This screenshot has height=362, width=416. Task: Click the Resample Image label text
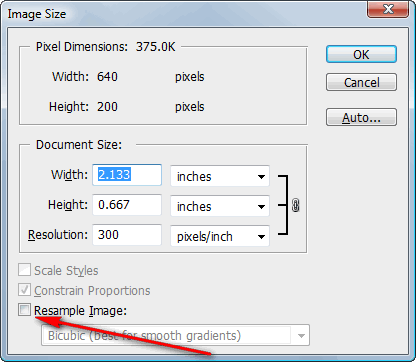[x=81, y=311]
